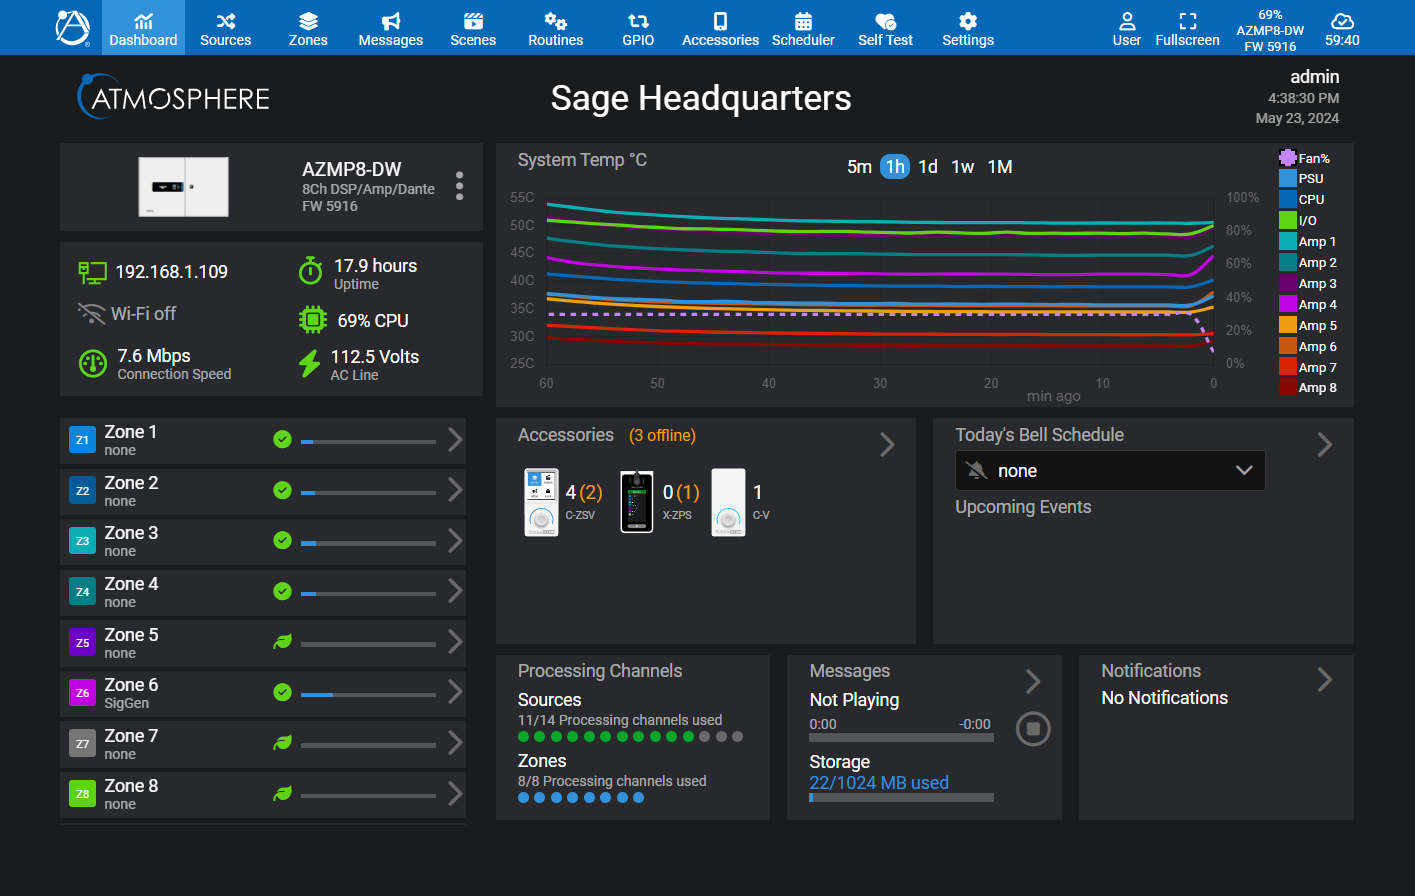The width and height of the screenshot is (1415, 896).
Task: Launch the Self Test page
Action: click(x=884, y=27)
